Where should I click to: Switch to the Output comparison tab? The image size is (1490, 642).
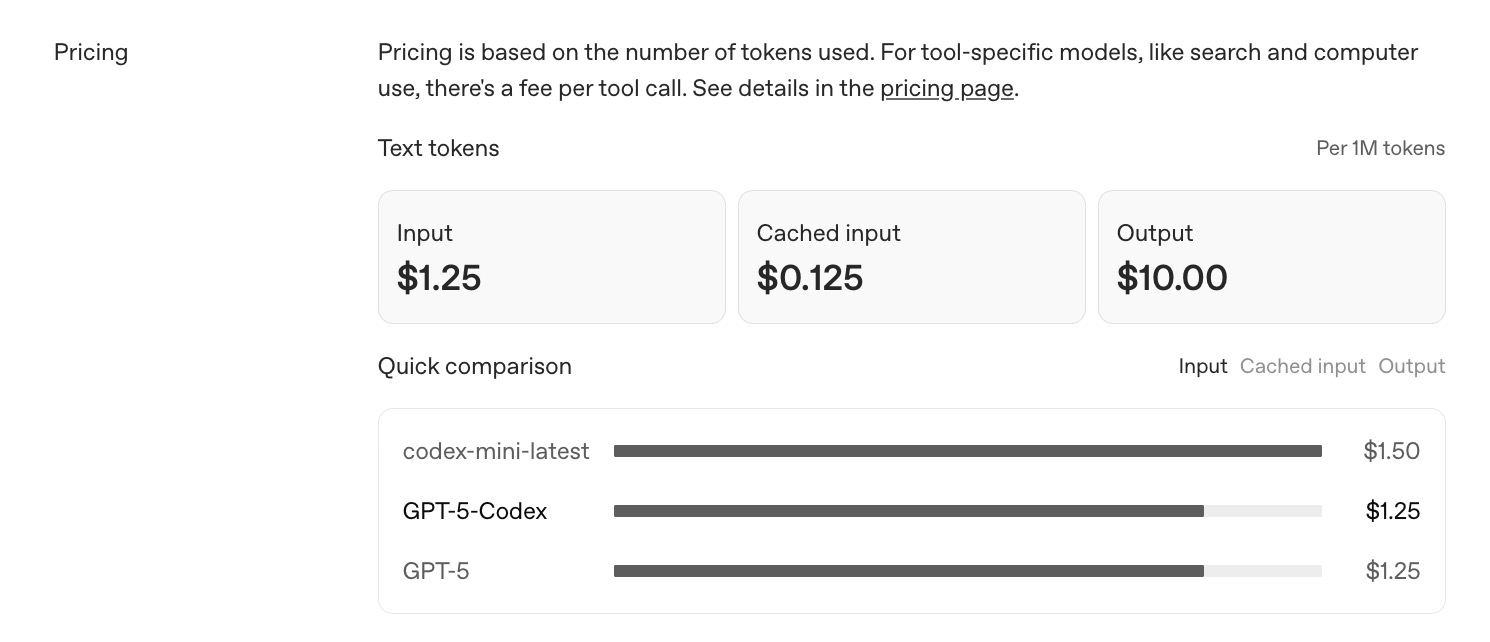[x=1411, y=366]
